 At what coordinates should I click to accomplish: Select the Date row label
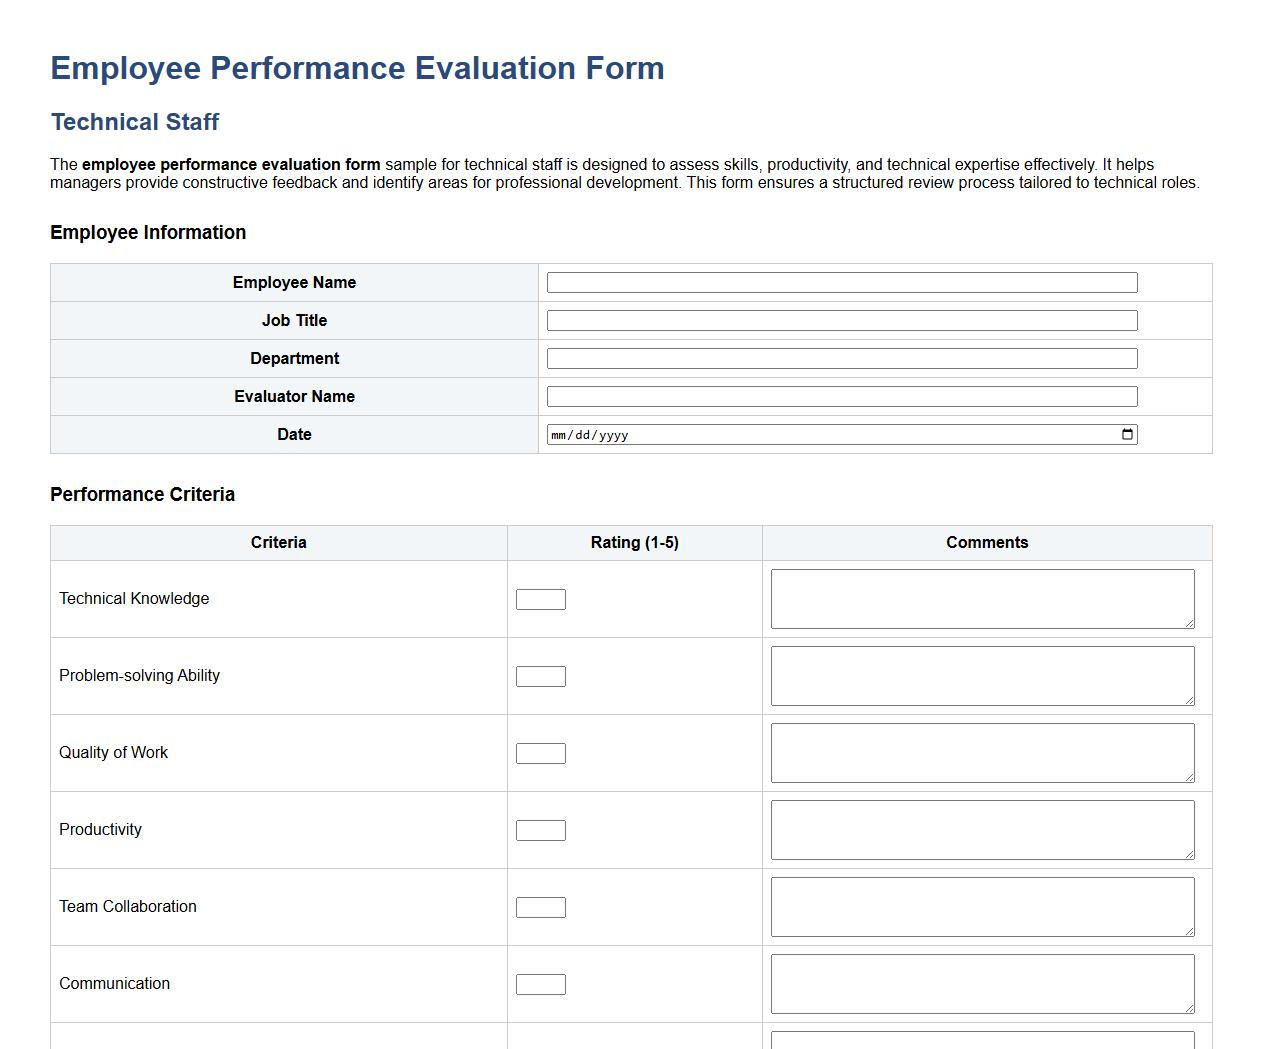tap(294, 434)
